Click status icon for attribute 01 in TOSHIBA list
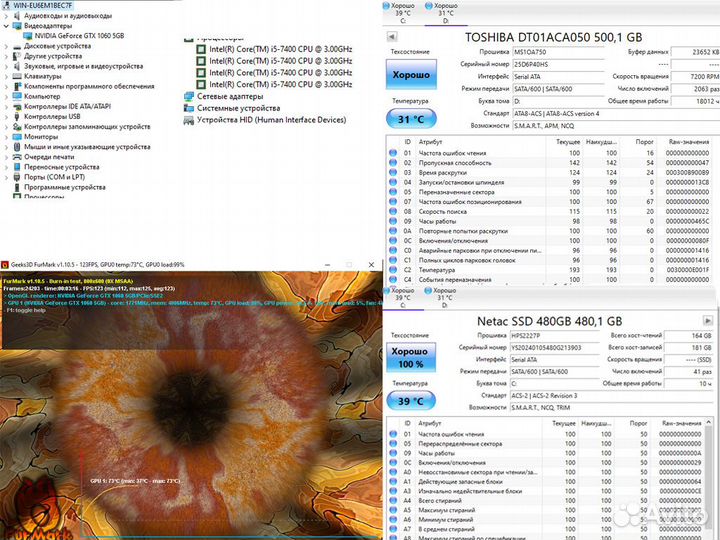The image size is (720, 540). (392, 153)
